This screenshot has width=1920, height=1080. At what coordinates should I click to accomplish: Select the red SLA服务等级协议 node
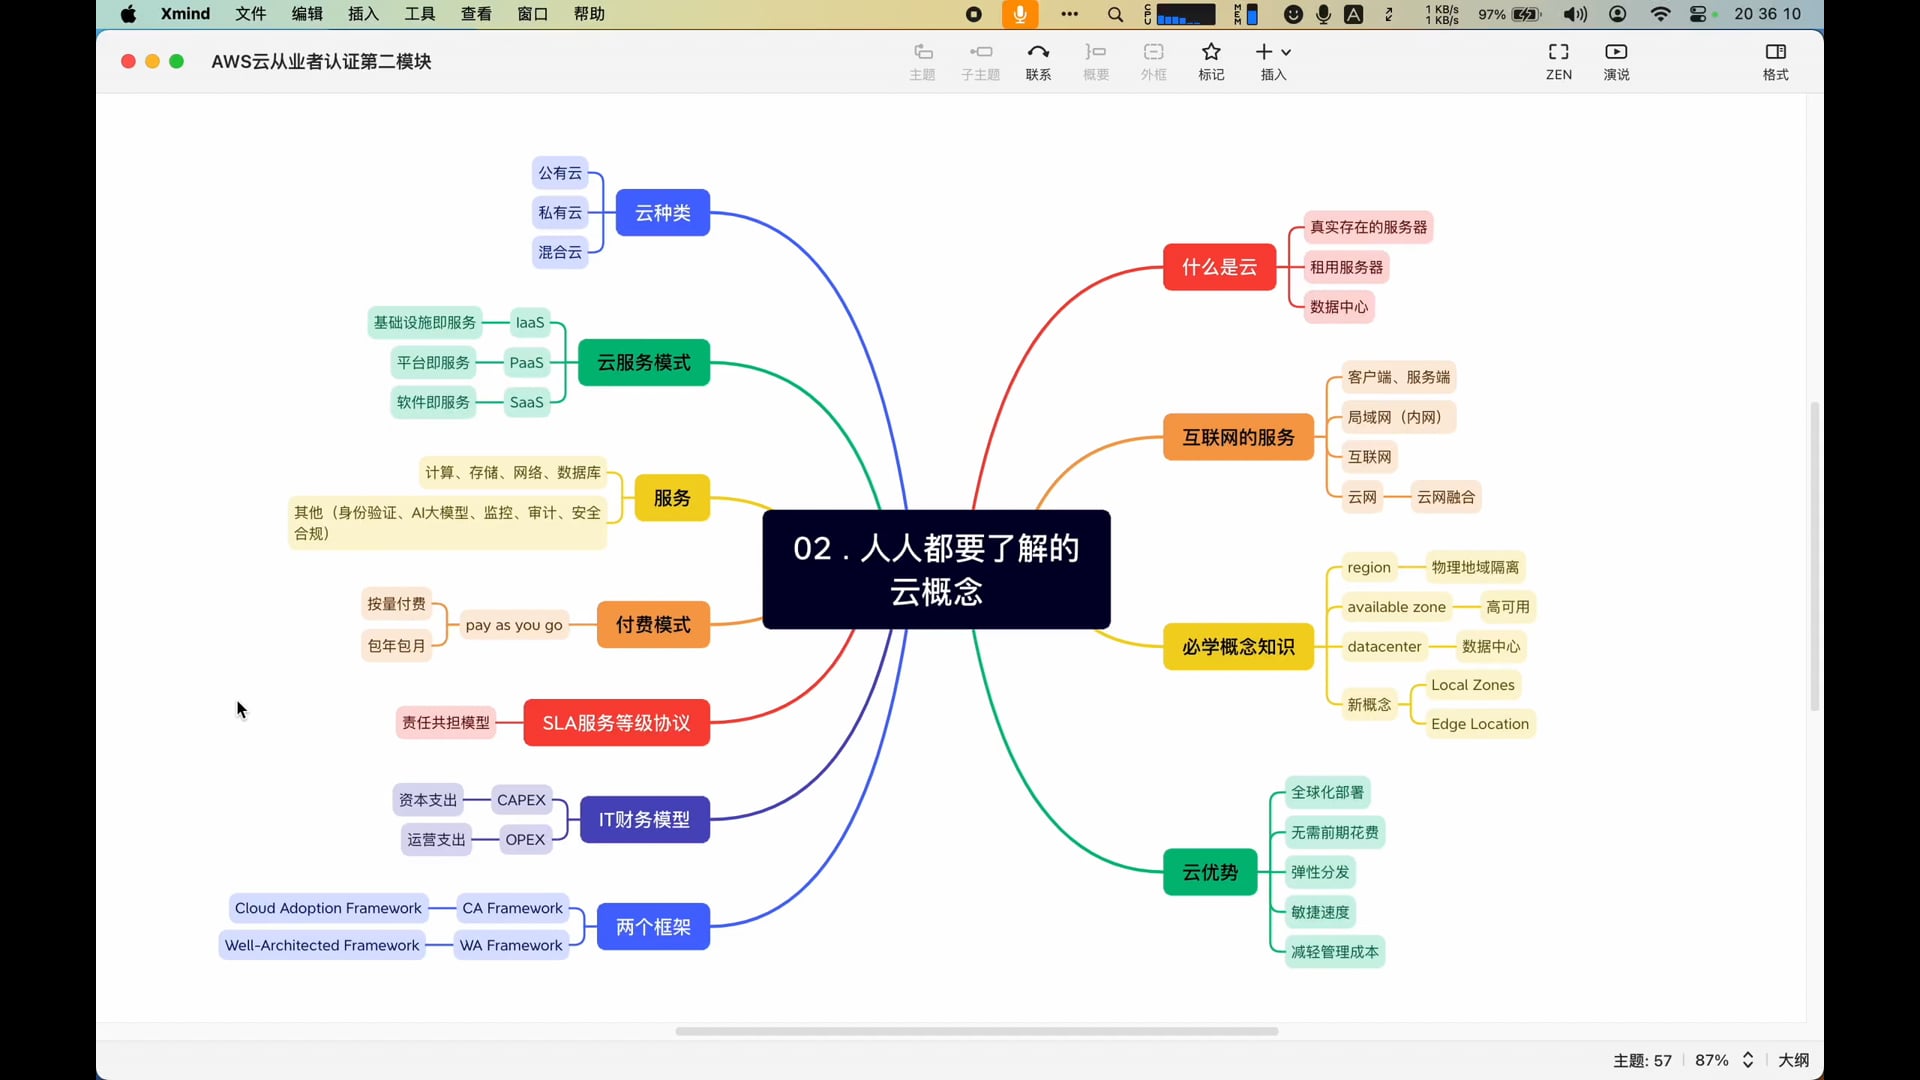click(x=616, y=722)
